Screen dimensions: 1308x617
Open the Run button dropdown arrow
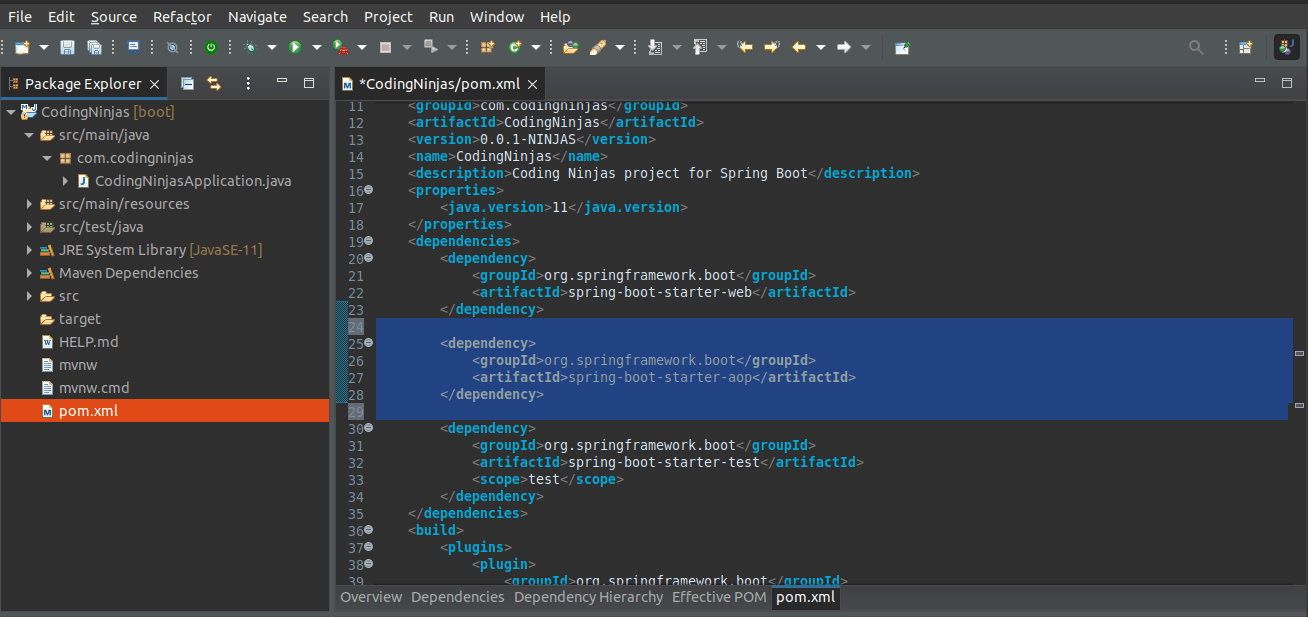point(316,47)
